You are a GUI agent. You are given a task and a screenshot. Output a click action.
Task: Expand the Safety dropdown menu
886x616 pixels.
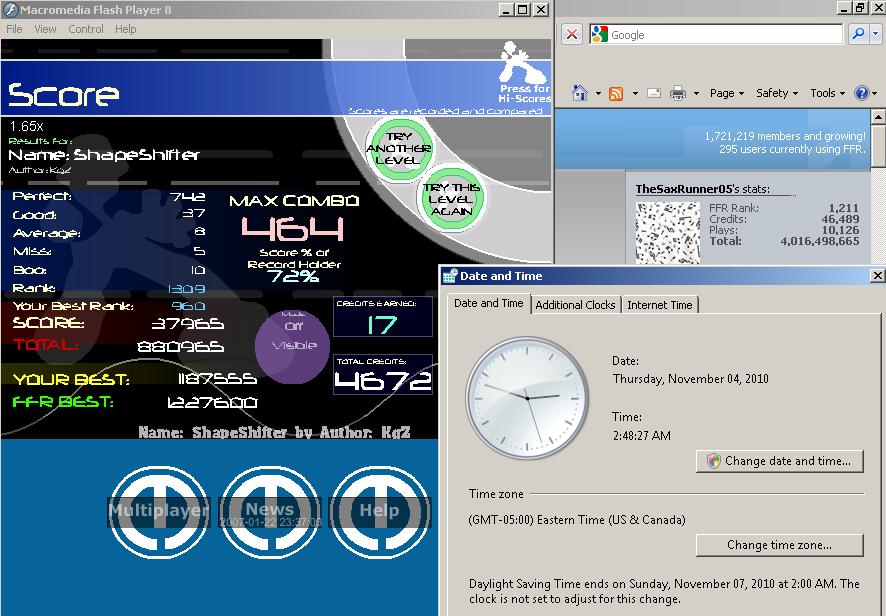[x=776, y=93]
